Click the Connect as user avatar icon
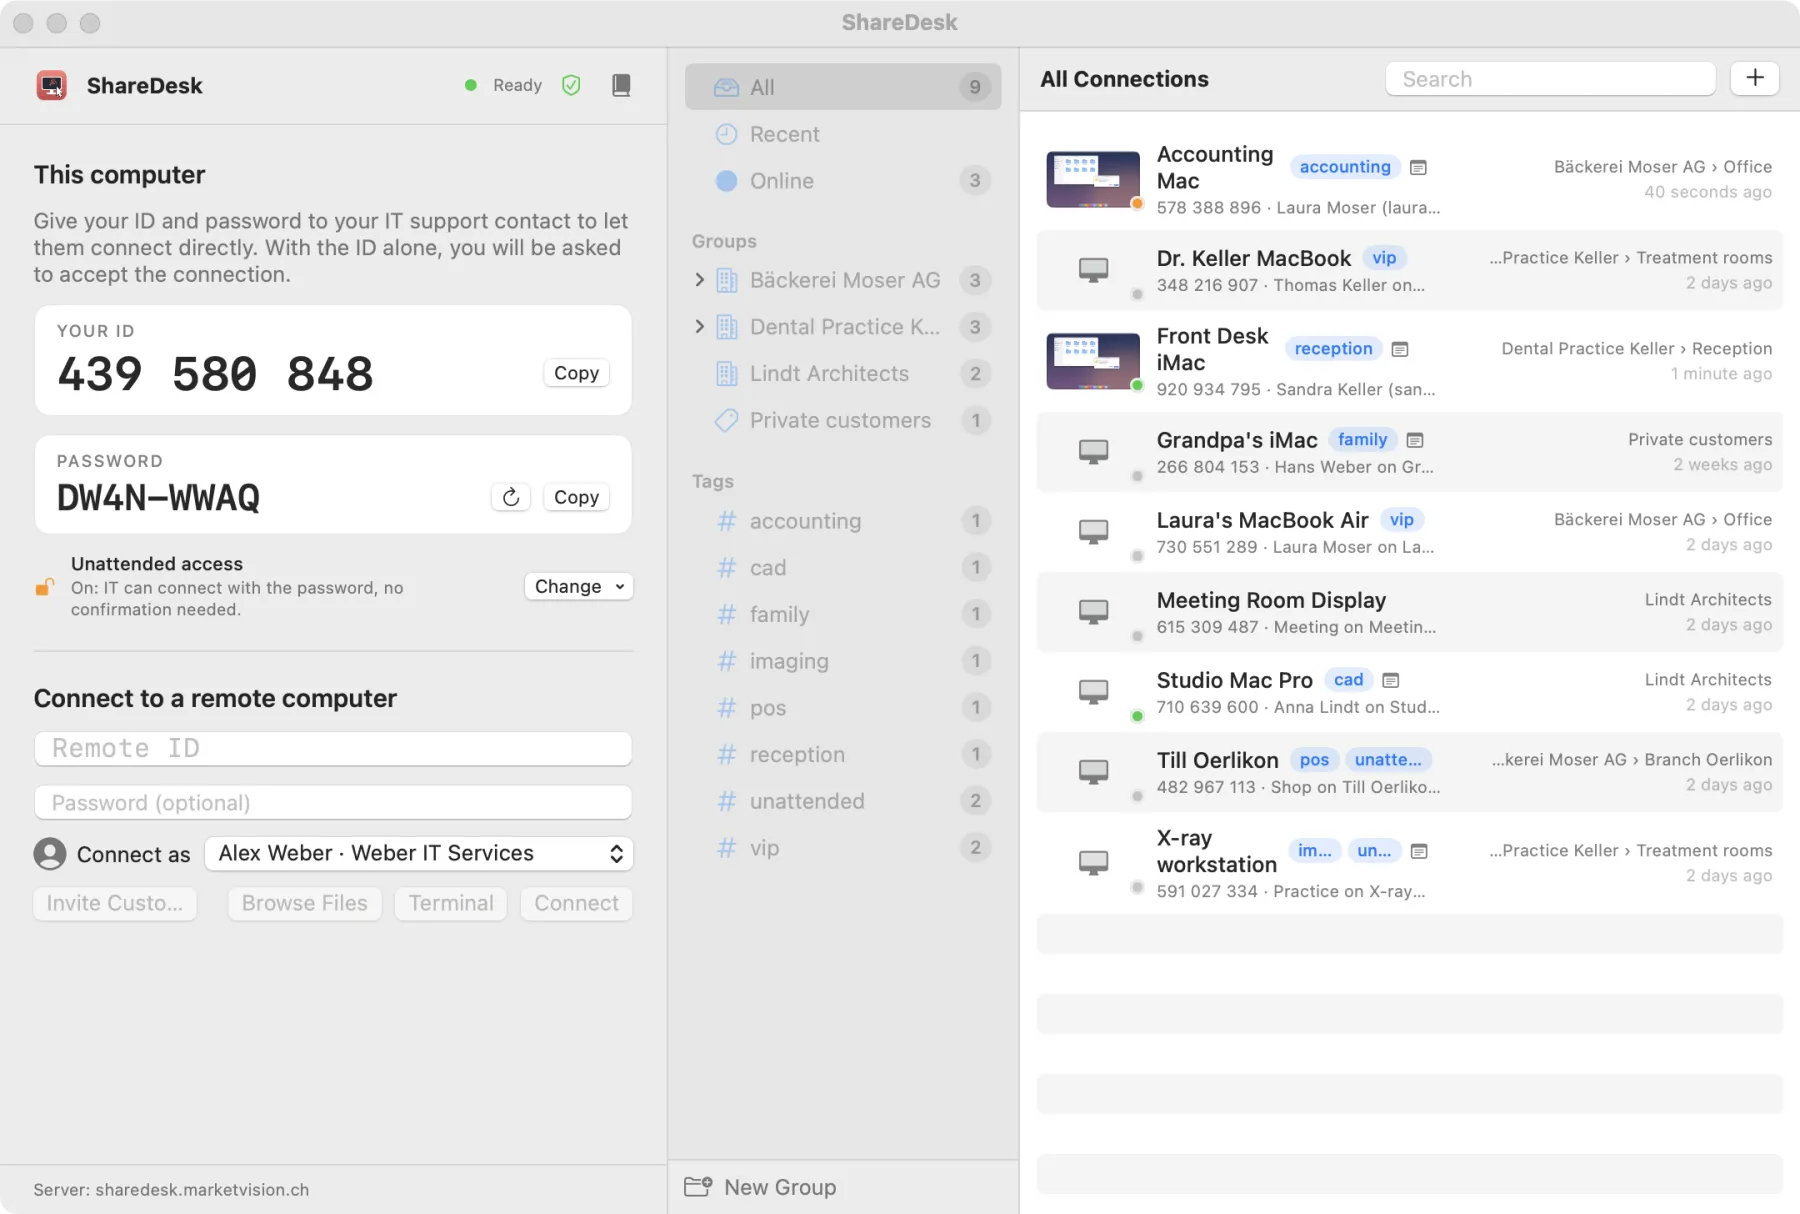 pos(50,854)
